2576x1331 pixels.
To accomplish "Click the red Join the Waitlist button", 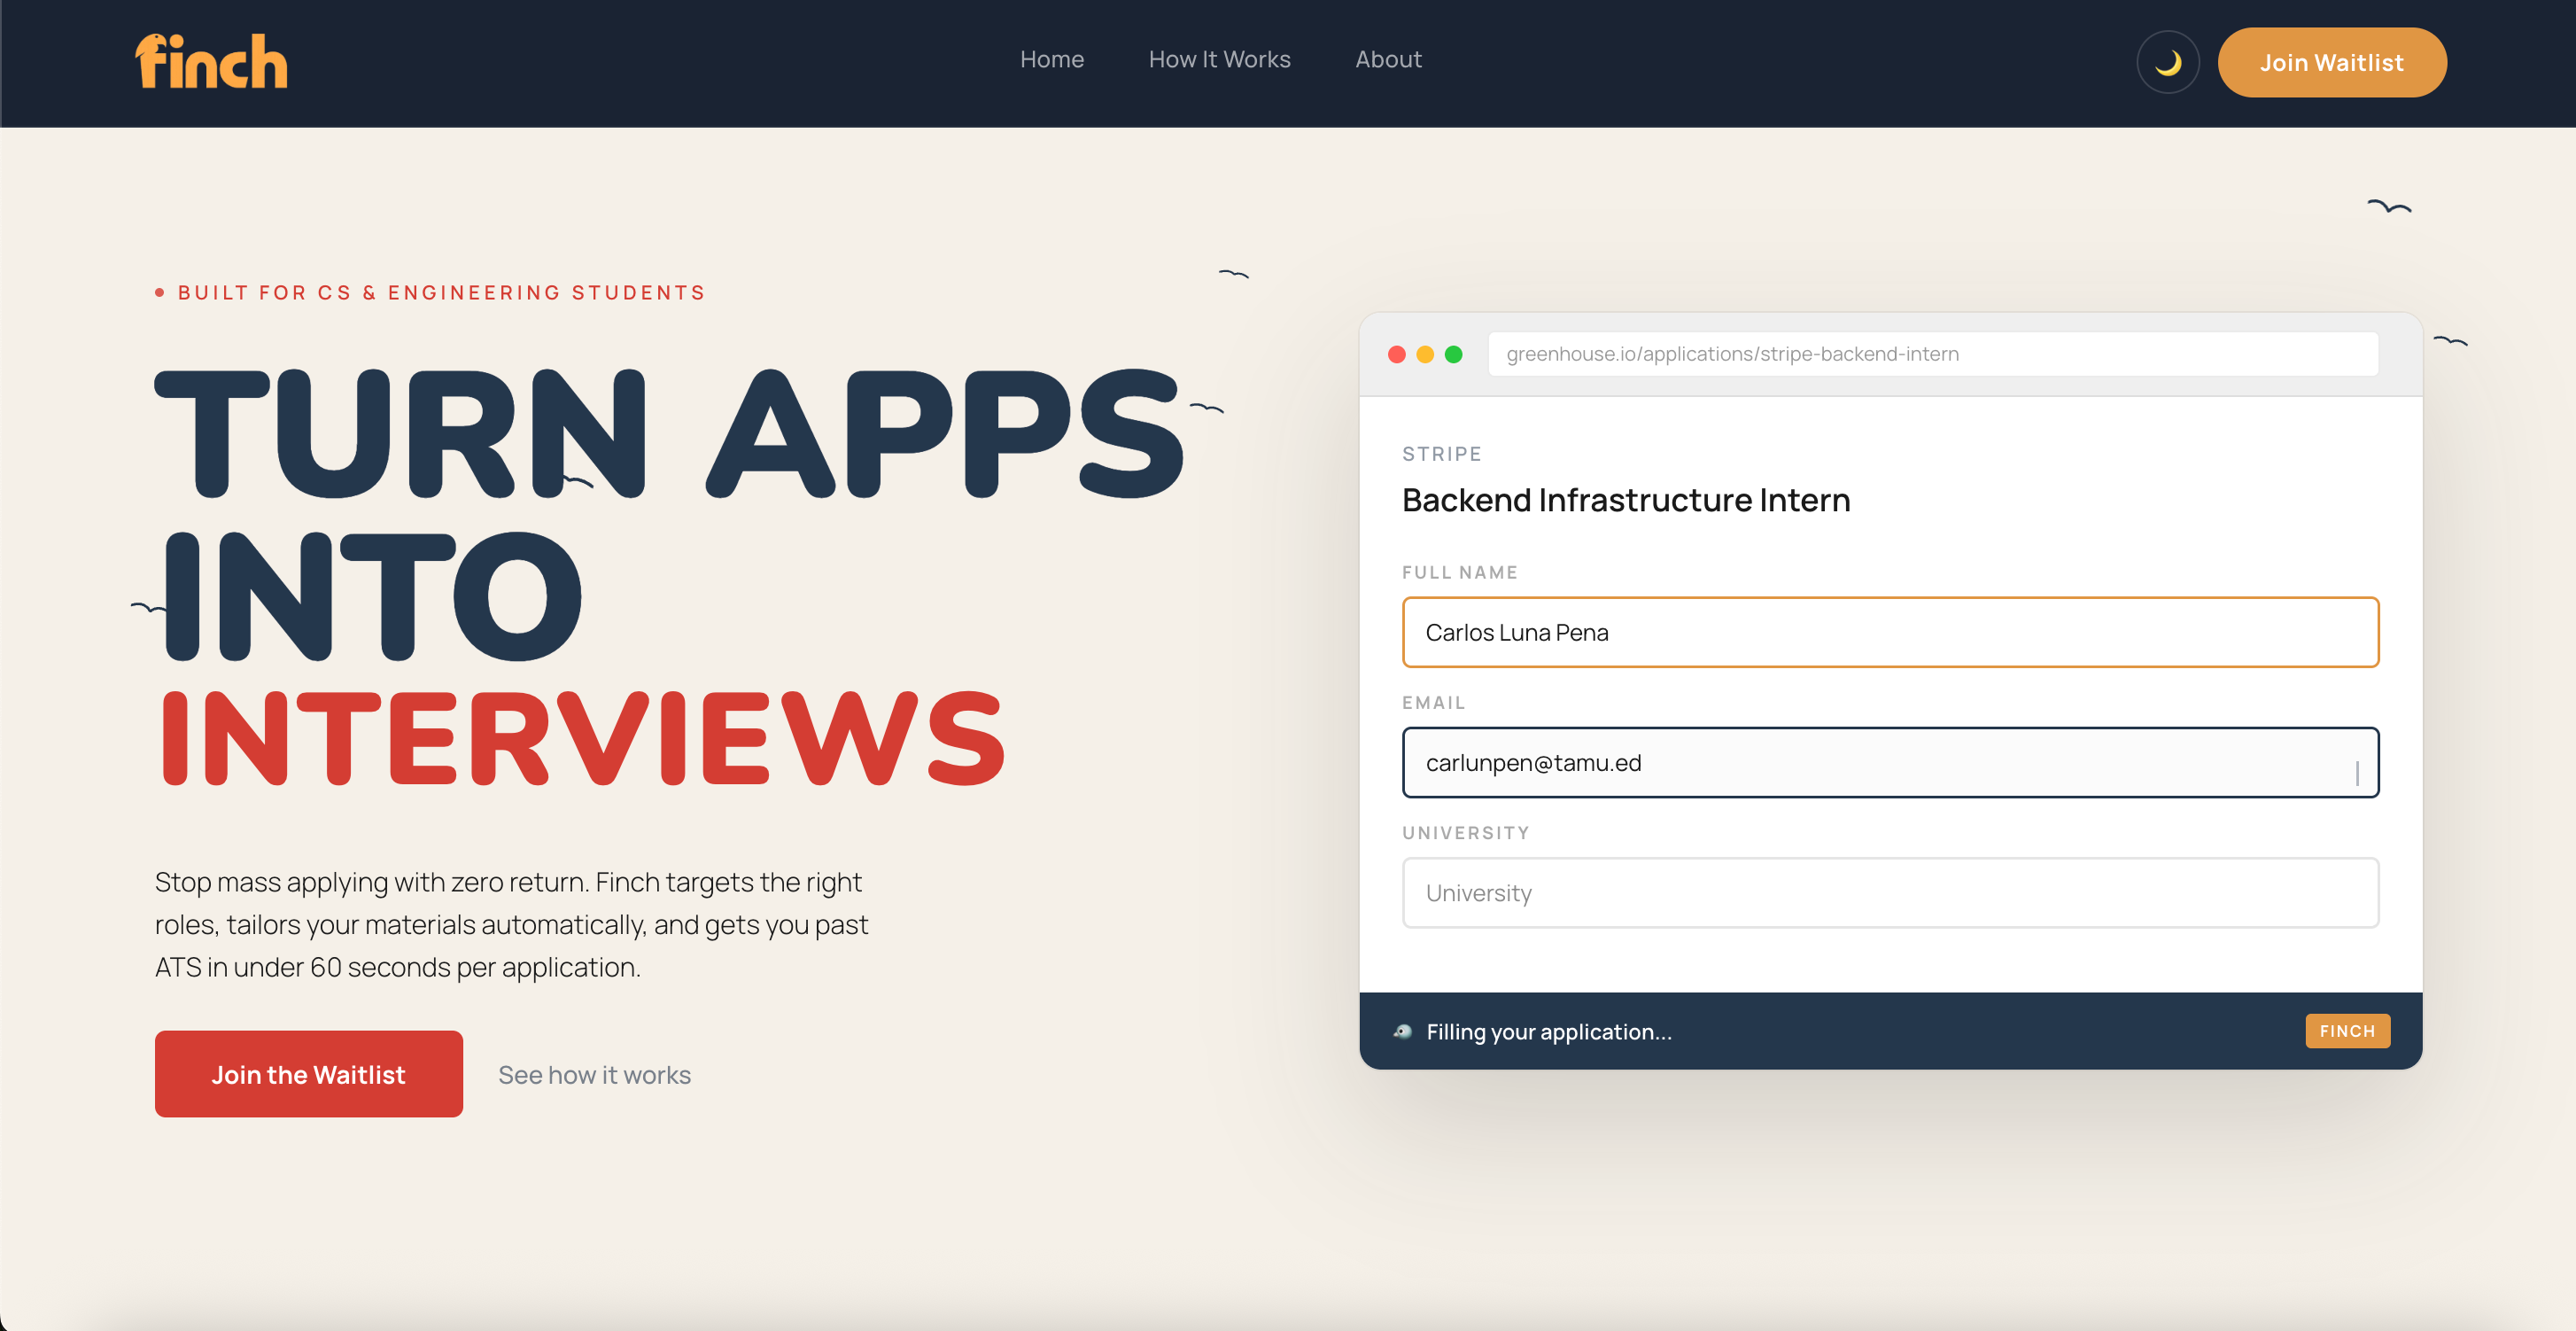I will pos(308,1074).
